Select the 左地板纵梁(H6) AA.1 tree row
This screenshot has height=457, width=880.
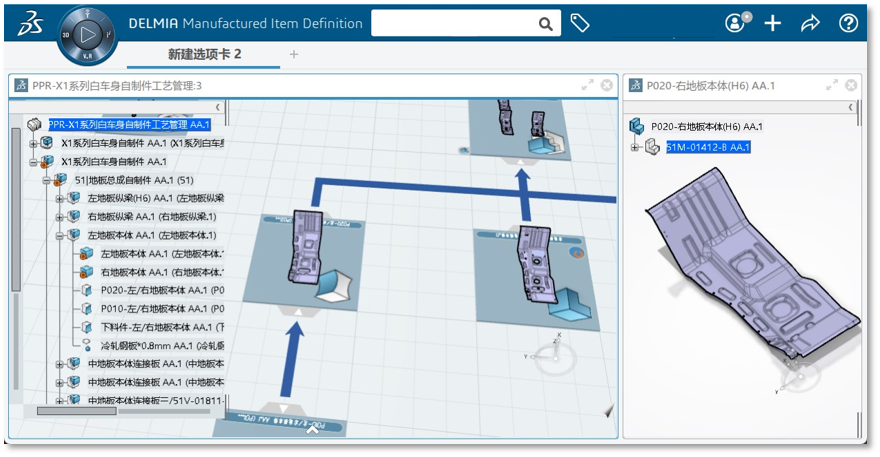point(155,198)
